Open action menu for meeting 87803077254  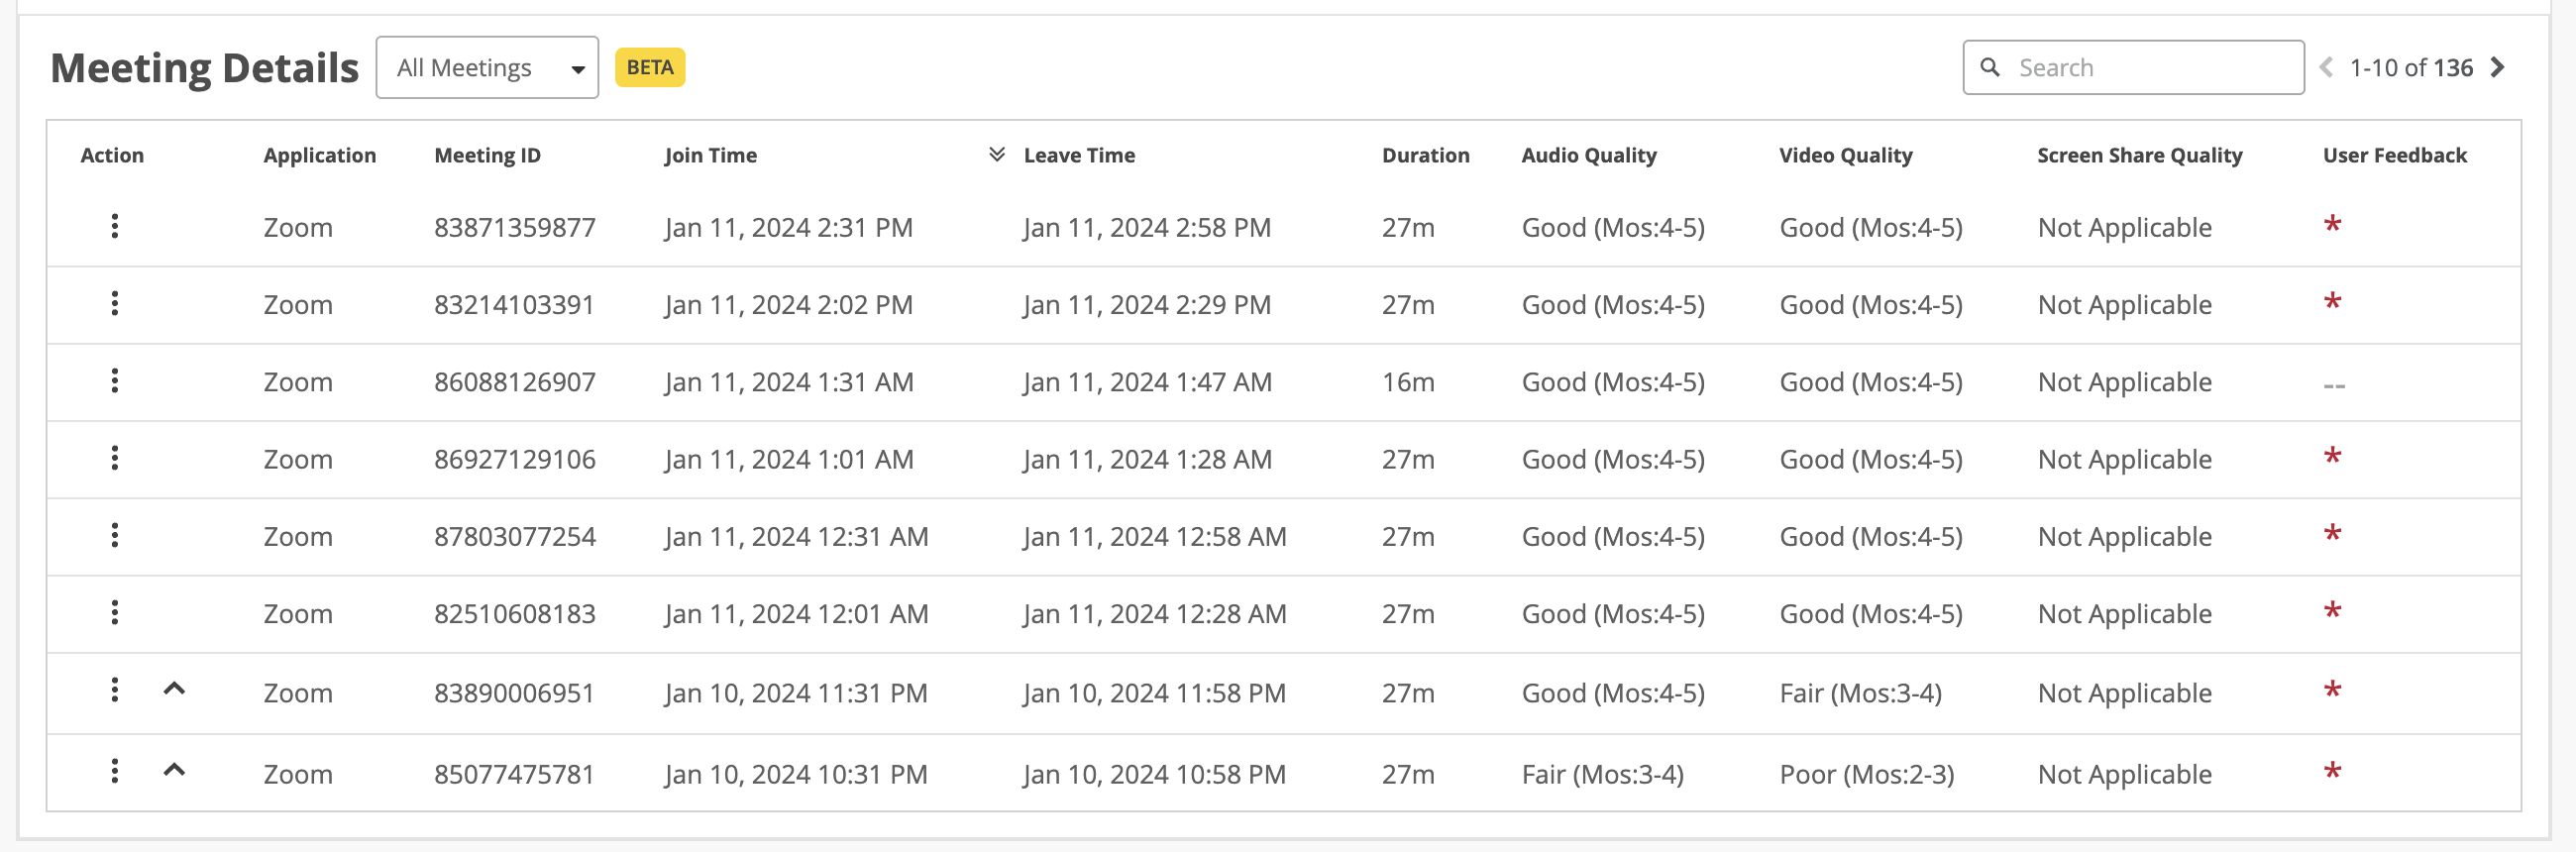point(115,536)
